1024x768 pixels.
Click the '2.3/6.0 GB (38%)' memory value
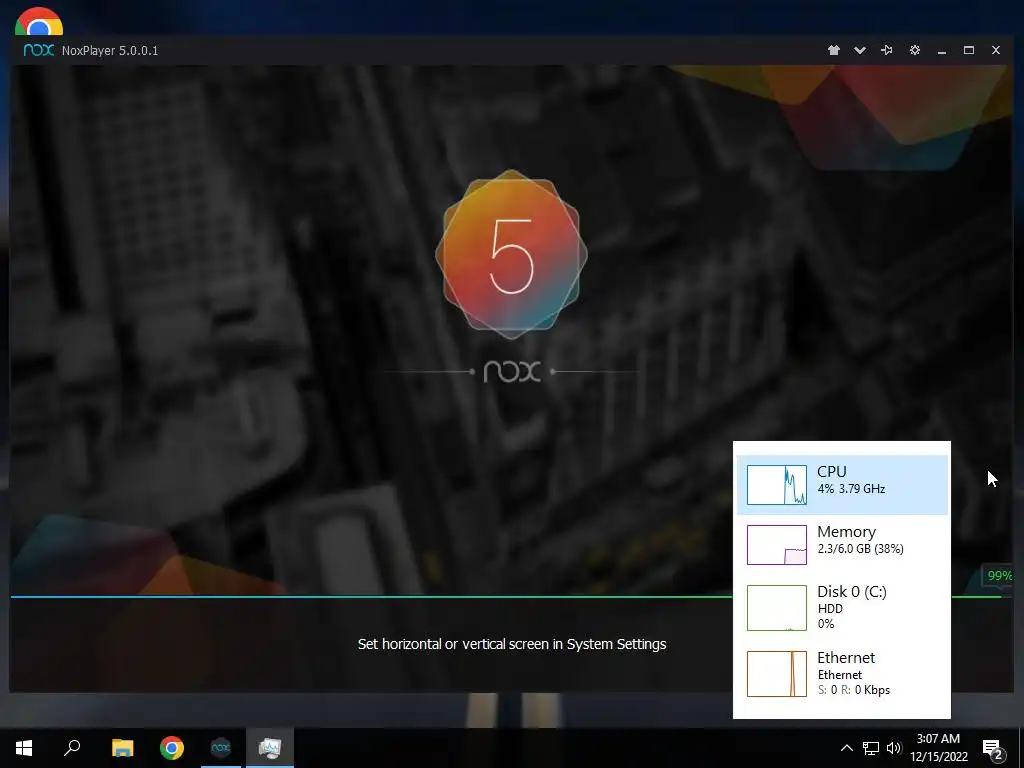(860, 549)
